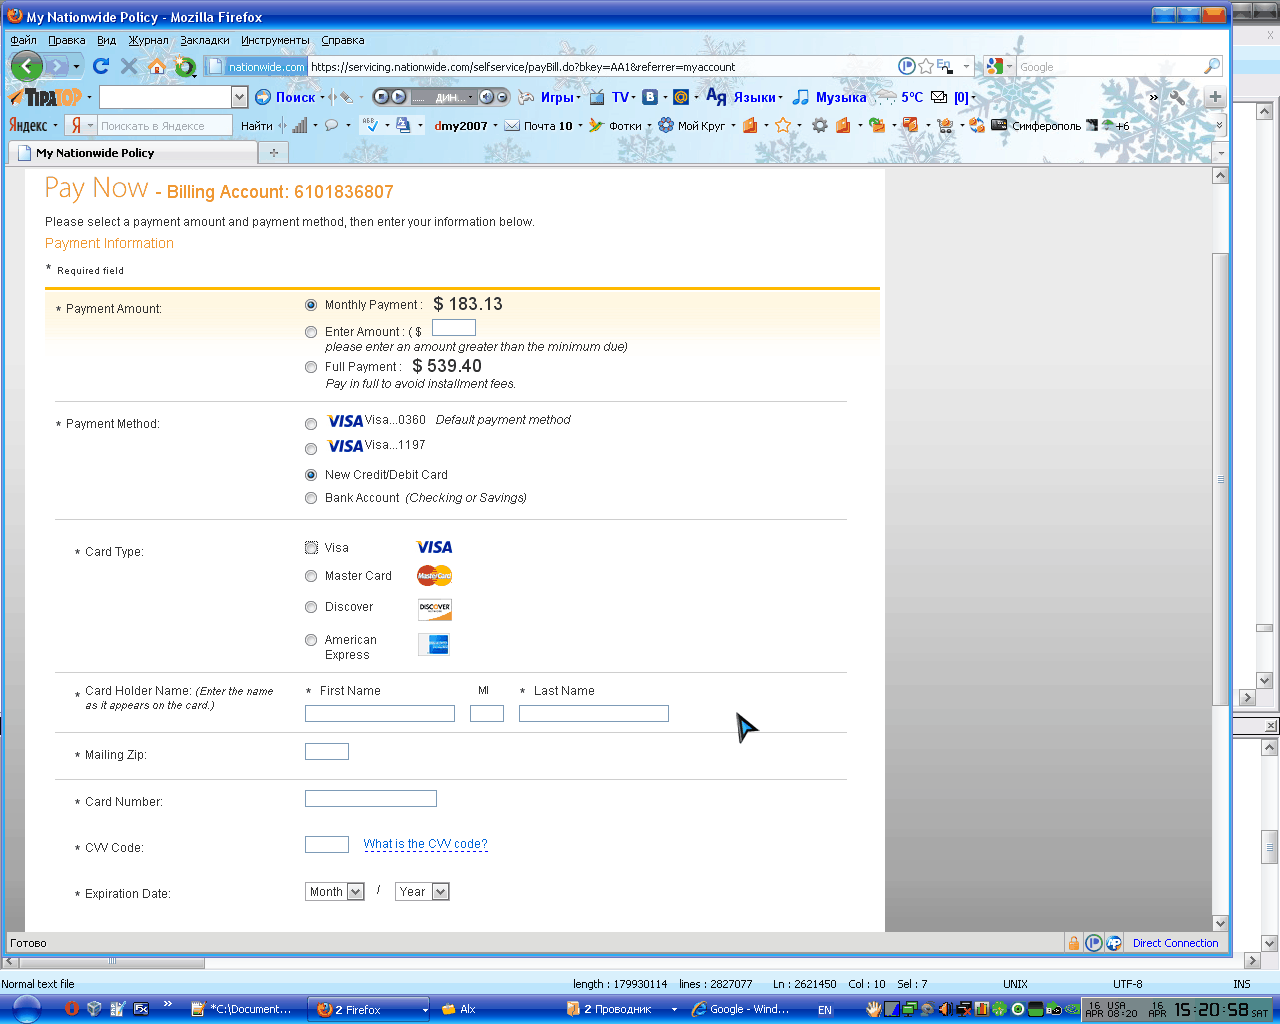Open the Языки languages toolbar item

point(742,97)
